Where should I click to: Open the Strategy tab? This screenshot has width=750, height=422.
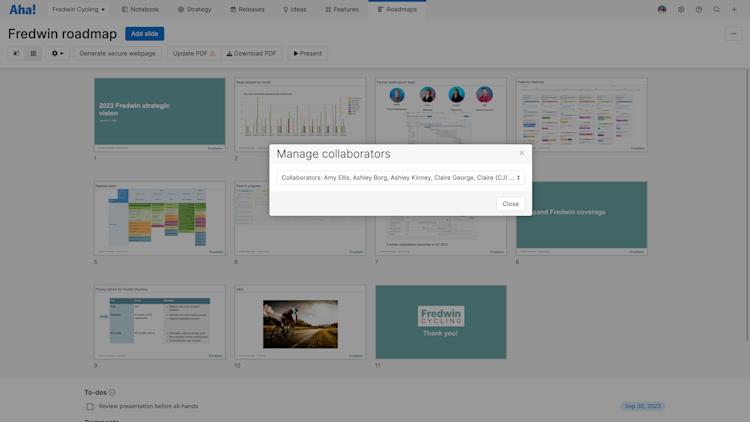click(x=195, y=9)
